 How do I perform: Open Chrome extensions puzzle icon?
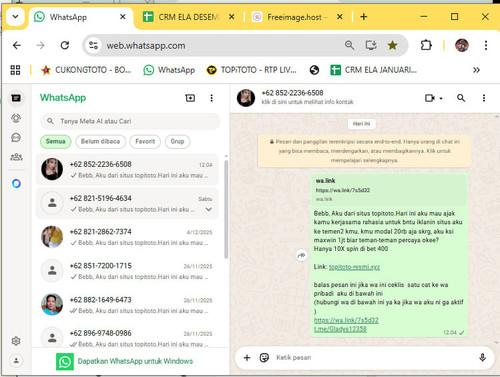click(x=426, y=45)
